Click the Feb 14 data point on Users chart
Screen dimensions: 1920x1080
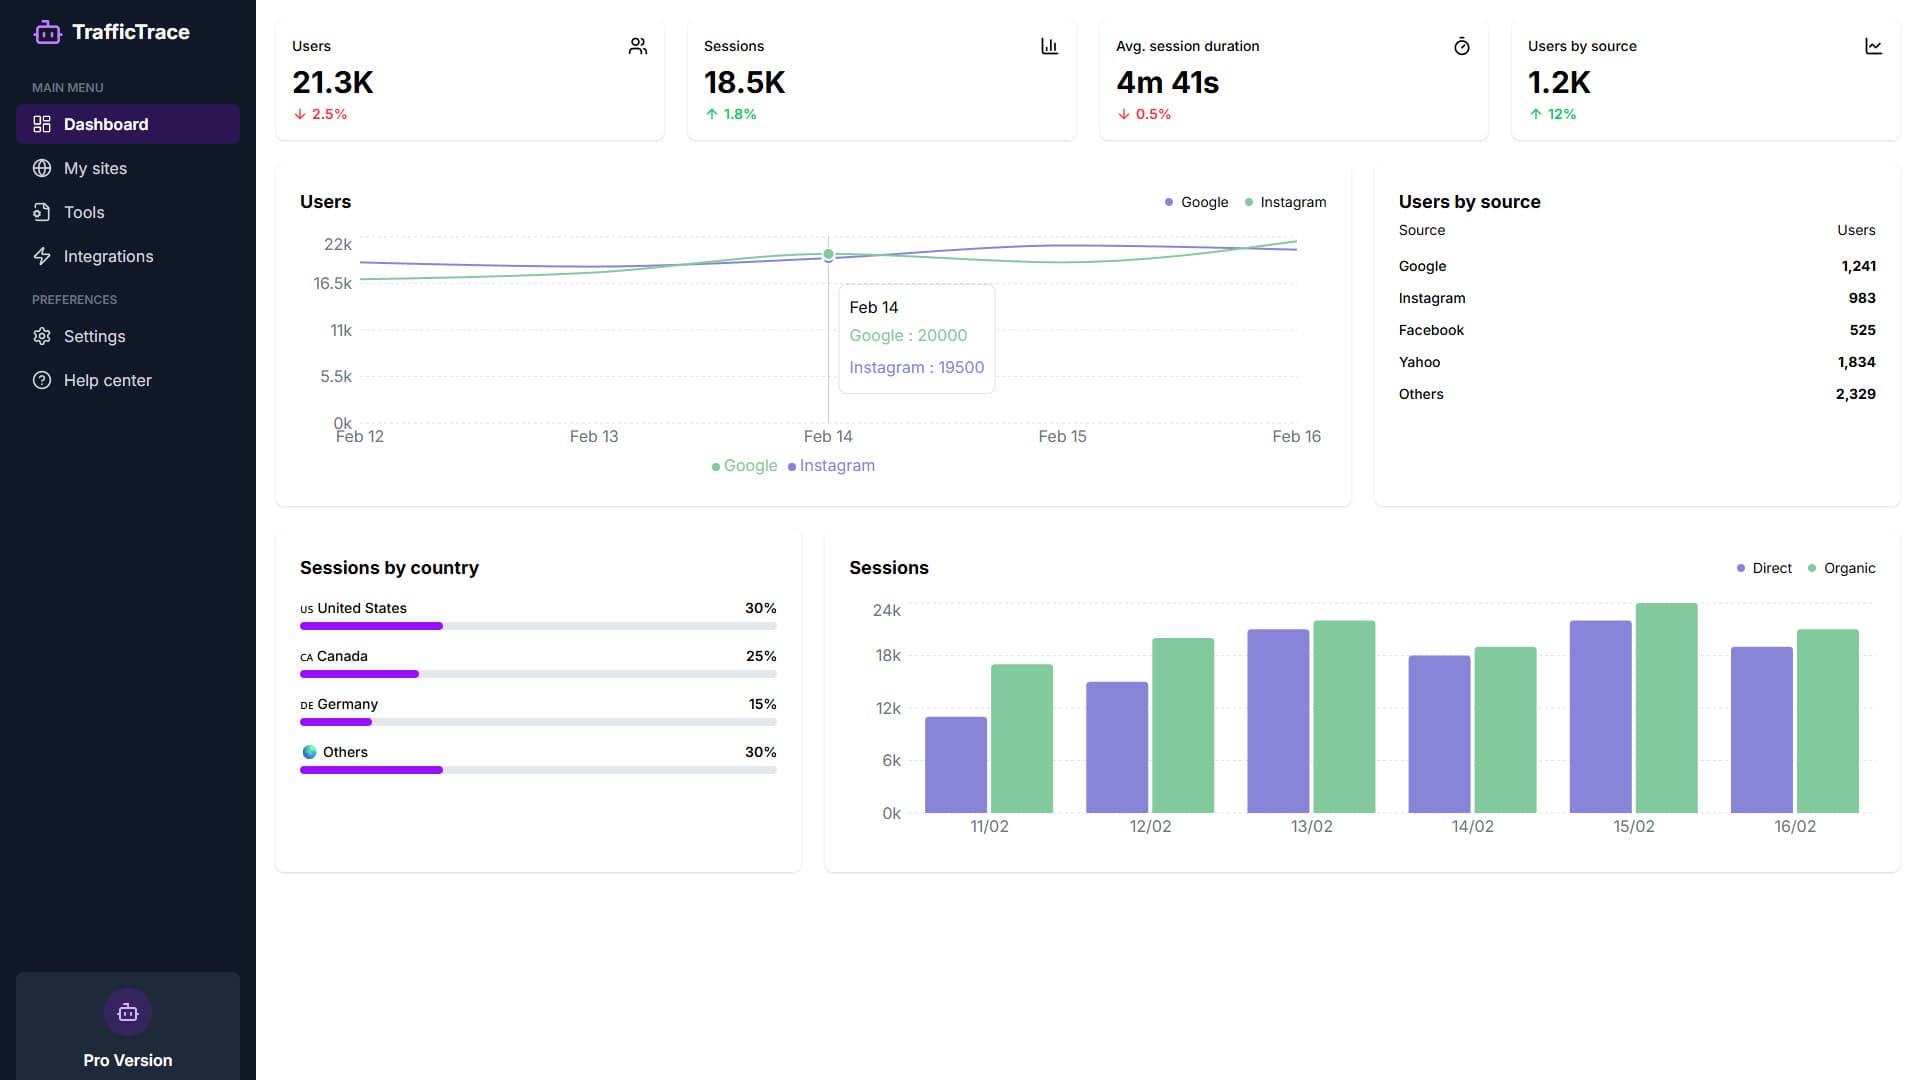[x=828, y=255]
